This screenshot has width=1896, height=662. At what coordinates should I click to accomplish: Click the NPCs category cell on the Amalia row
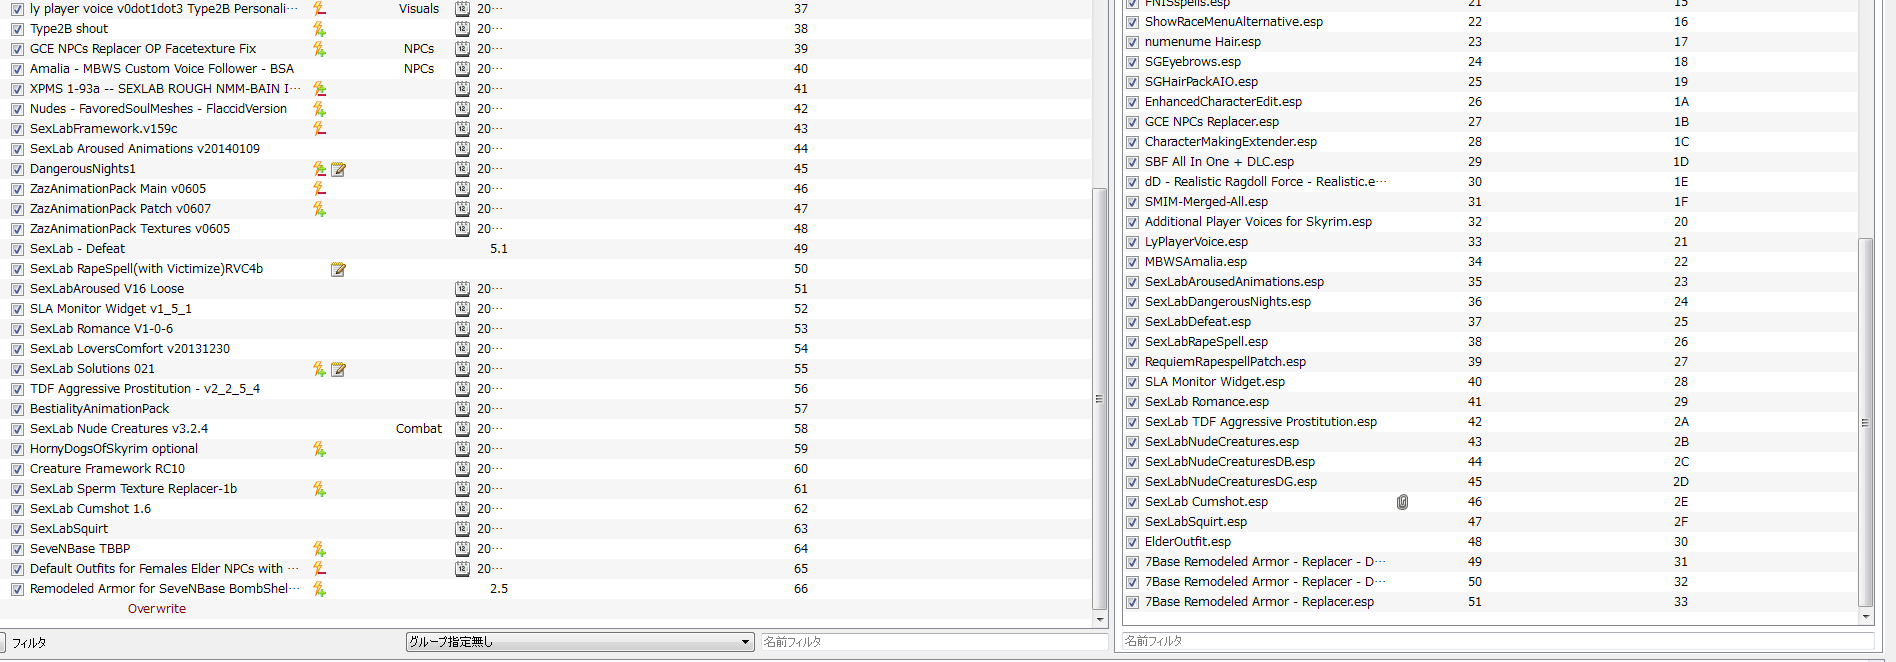(x=419, y=69)
